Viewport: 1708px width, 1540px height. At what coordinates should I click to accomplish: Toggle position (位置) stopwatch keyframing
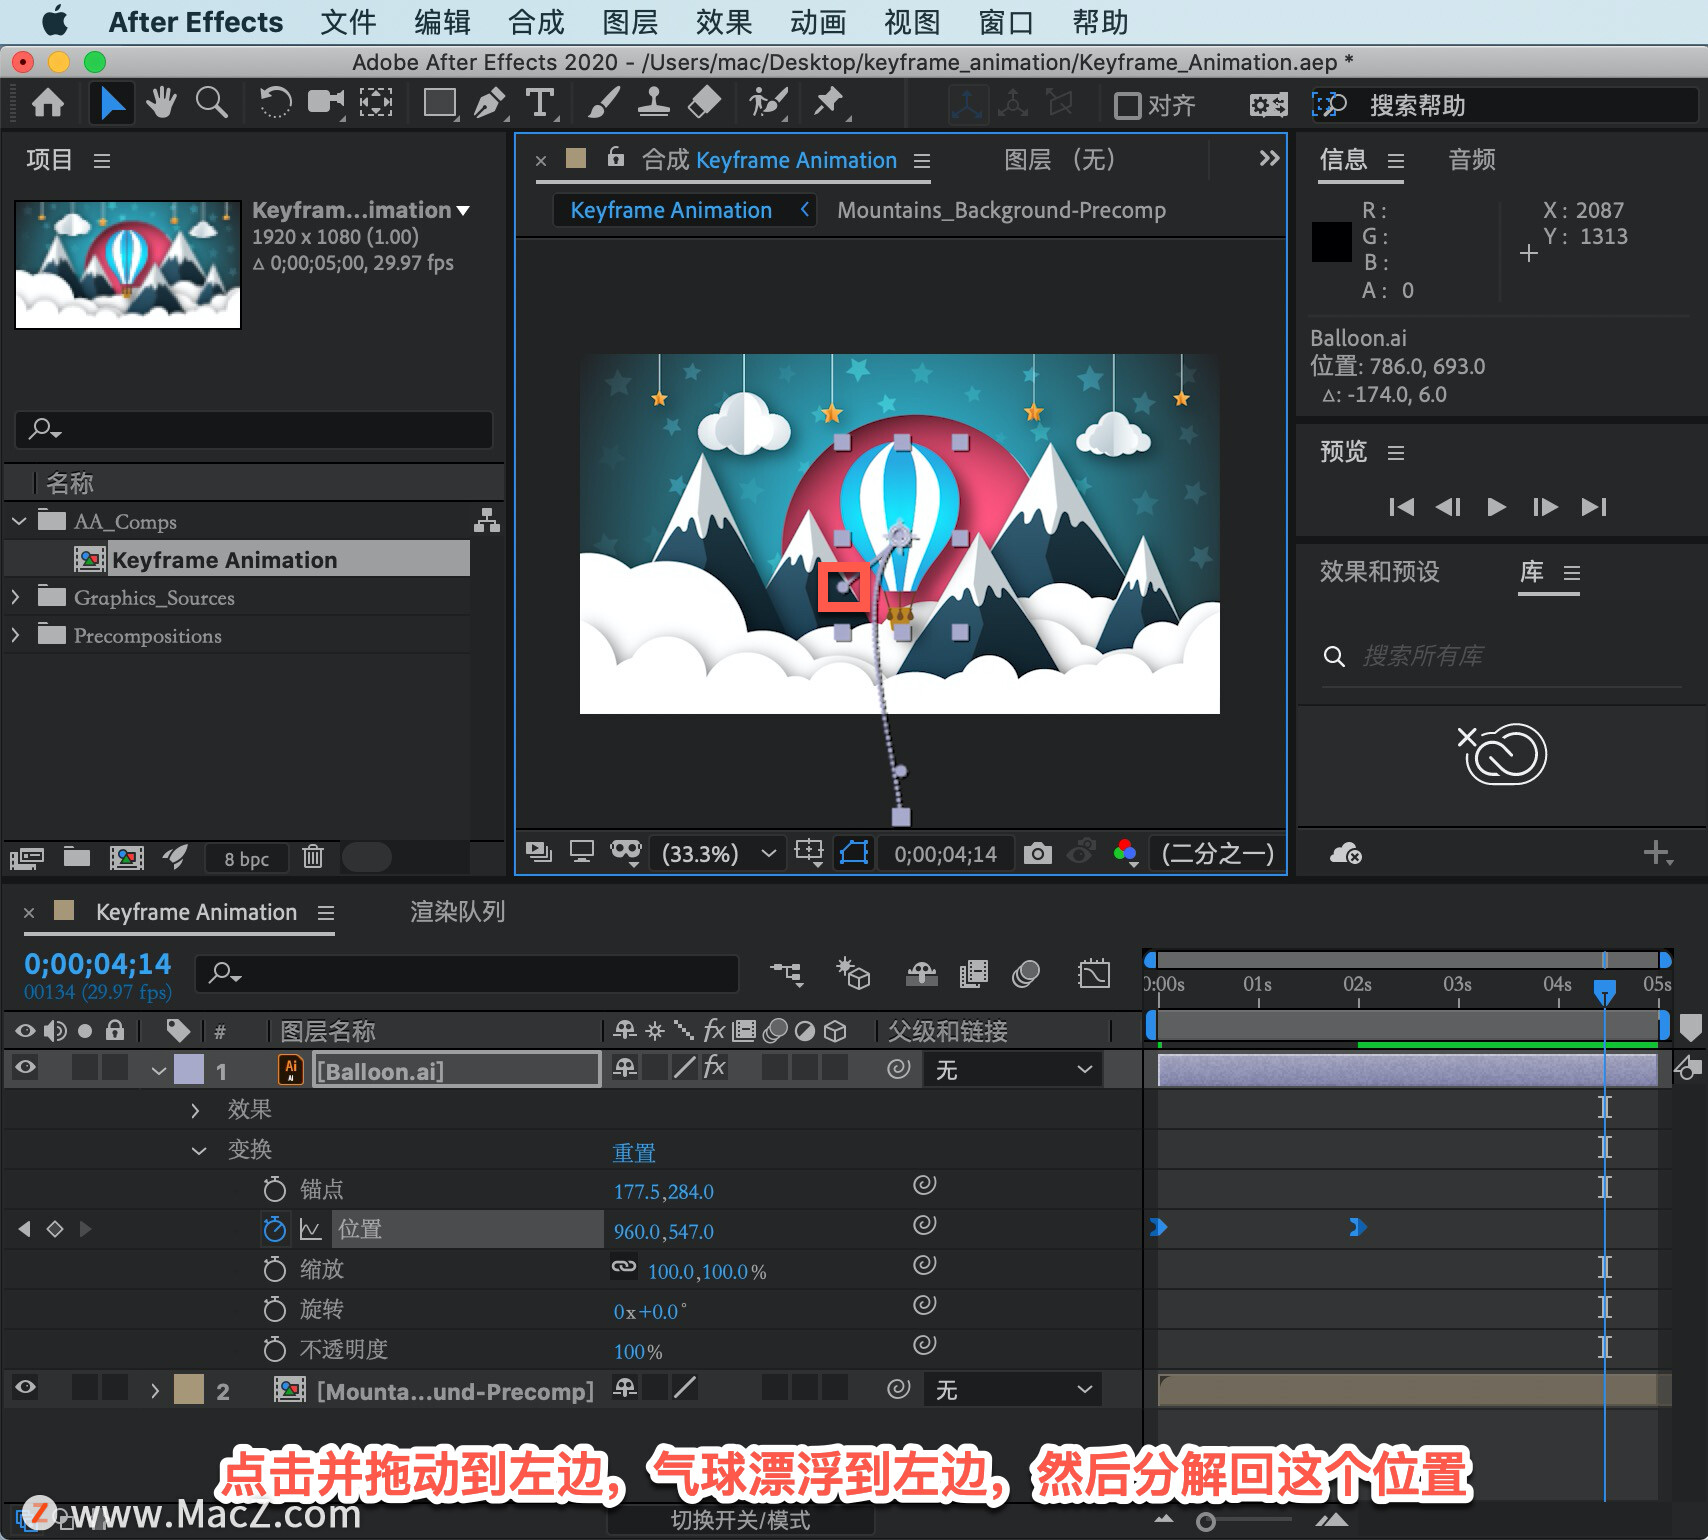click(x=274, y=1229)
